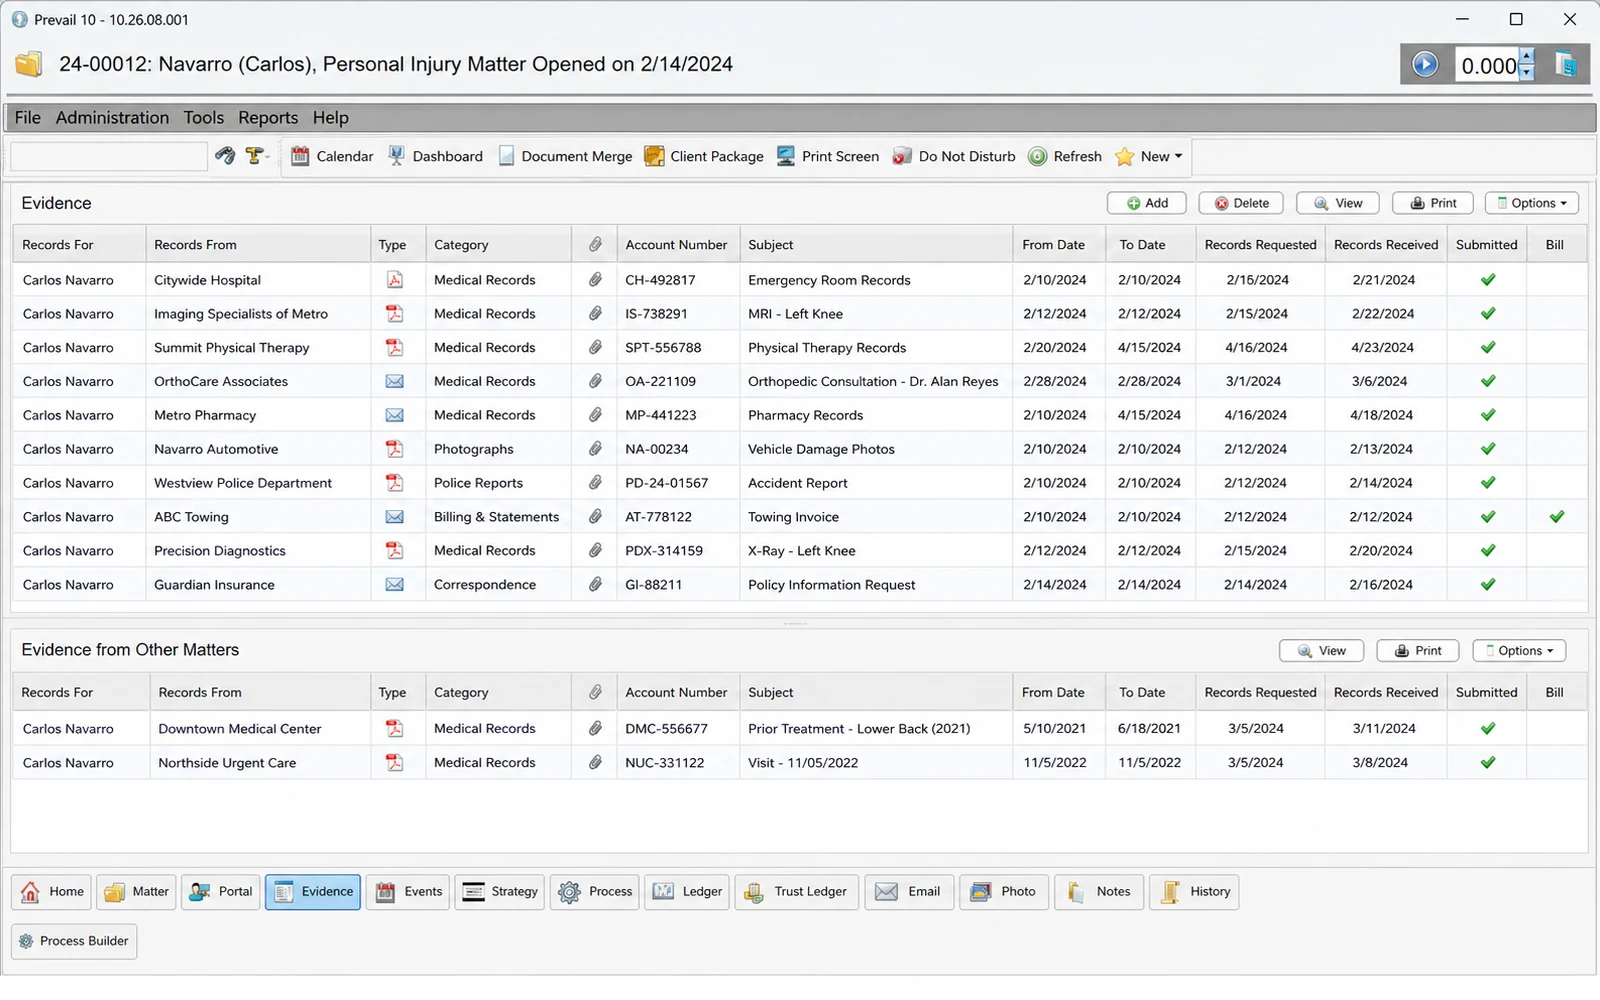Open the Help menu
Screen dimensions: 1600x1000
tap(331, 118)
